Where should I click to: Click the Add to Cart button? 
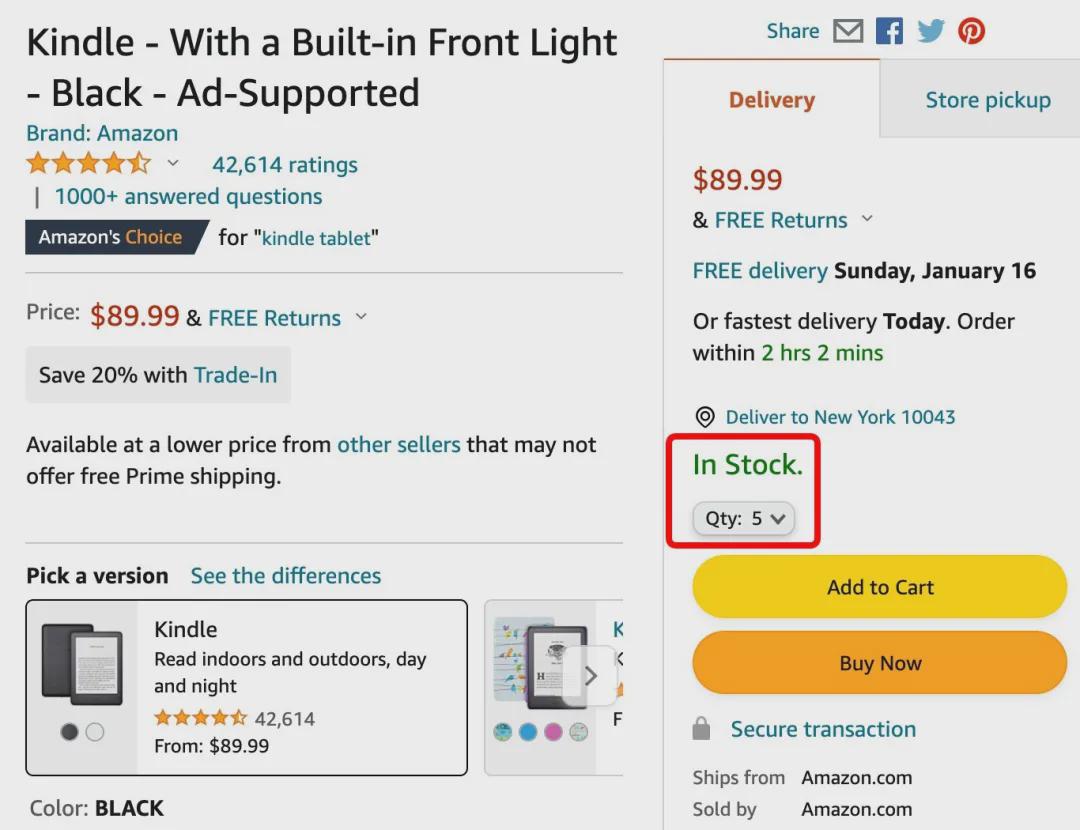878,587
